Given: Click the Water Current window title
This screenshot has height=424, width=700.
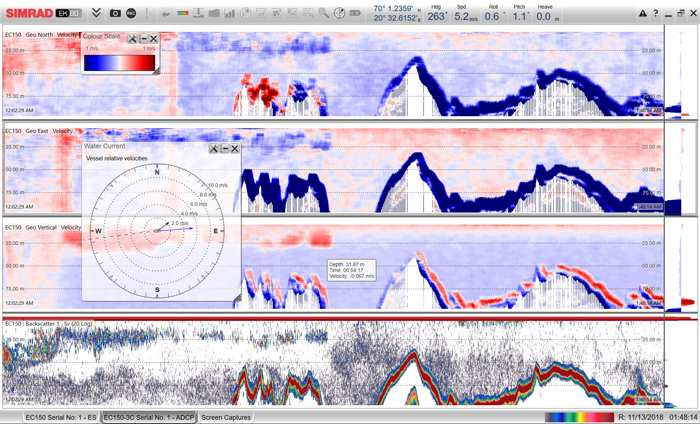Looking at the screenshot, I should pos(105,146).
